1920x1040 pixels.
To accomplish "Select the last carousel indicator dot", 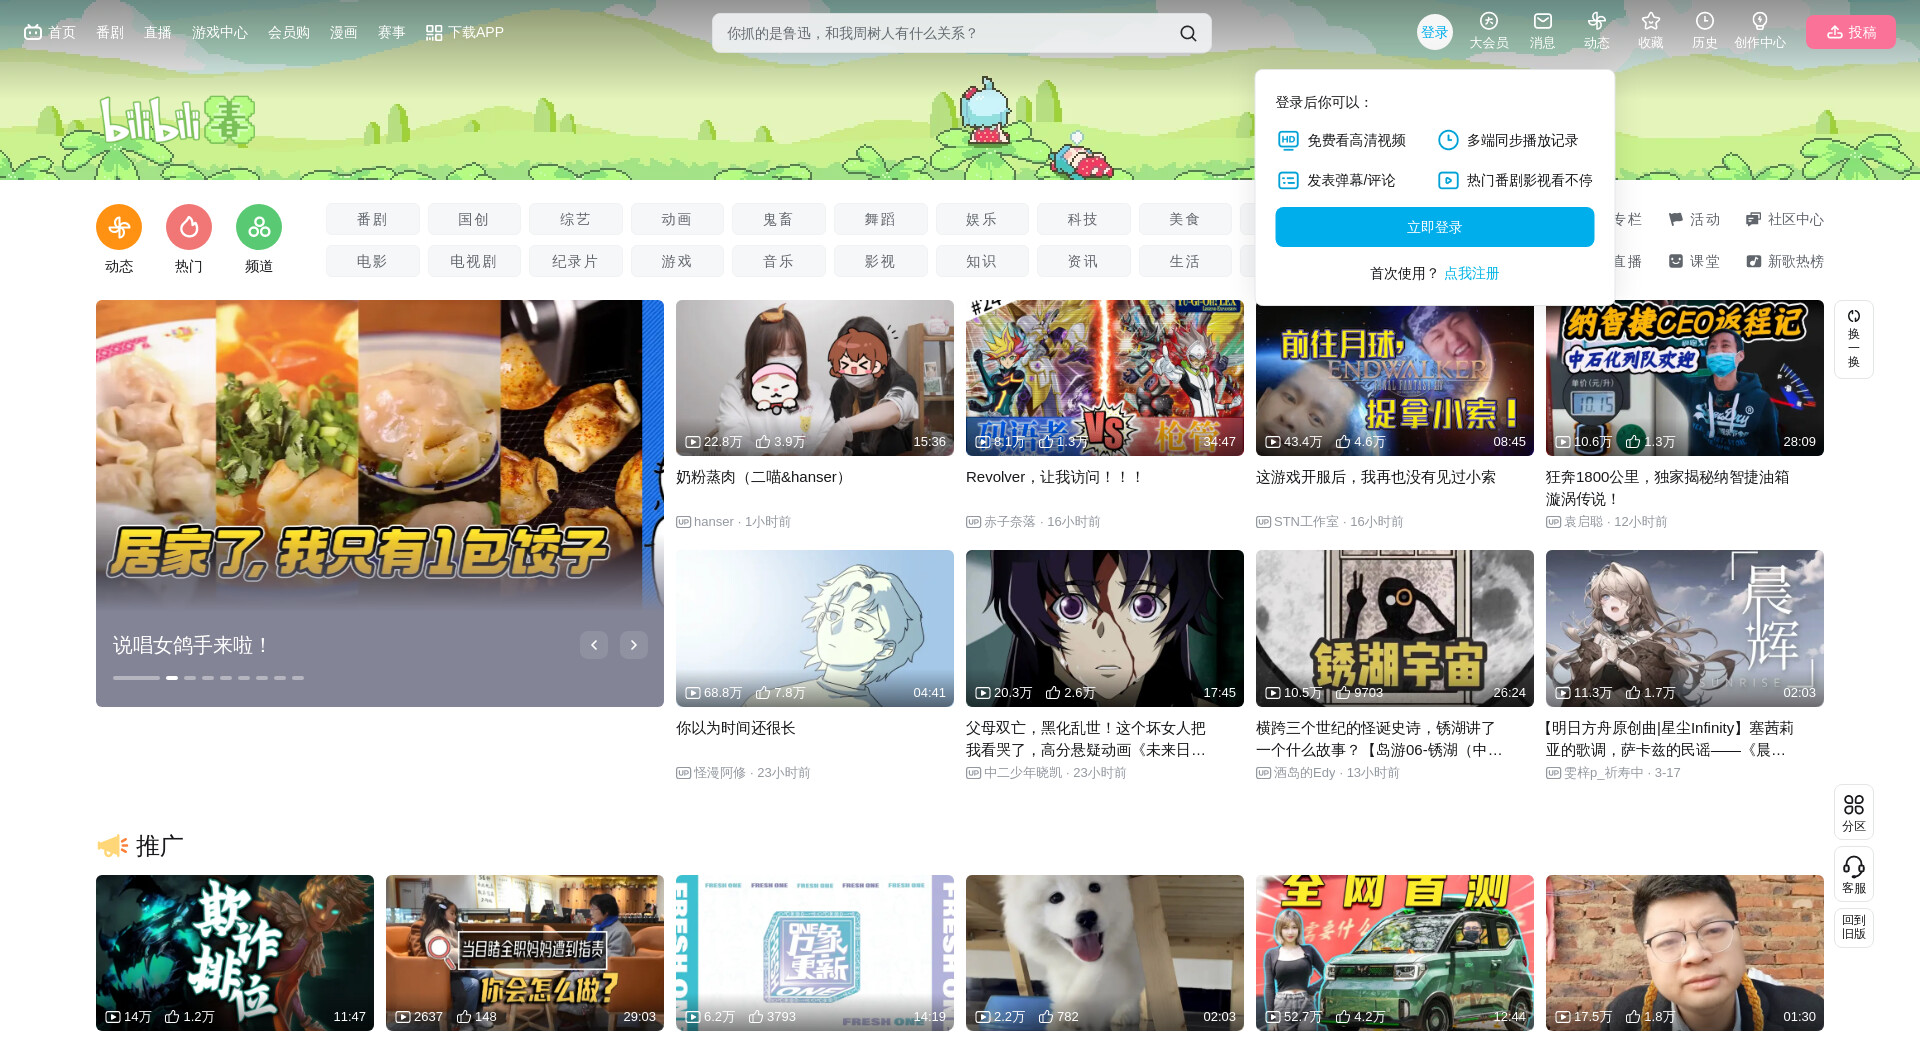I will [x=298, y=678].
